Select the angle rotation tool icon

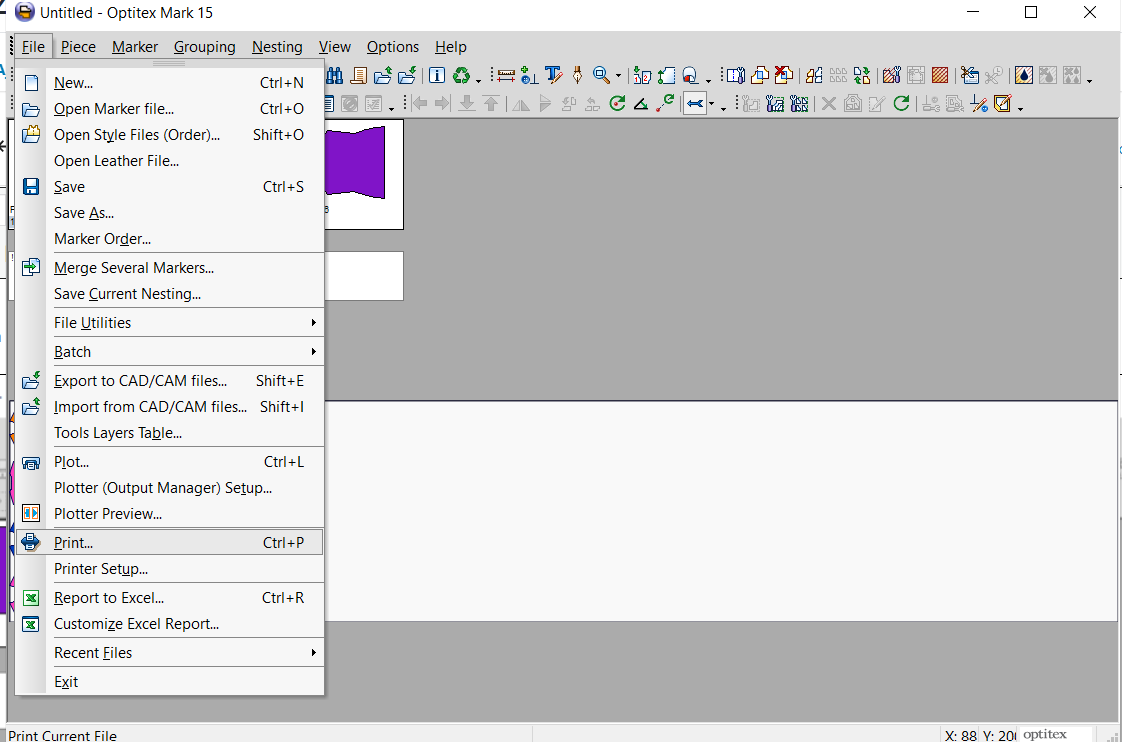pyautogui.click(x=641, y=104)
